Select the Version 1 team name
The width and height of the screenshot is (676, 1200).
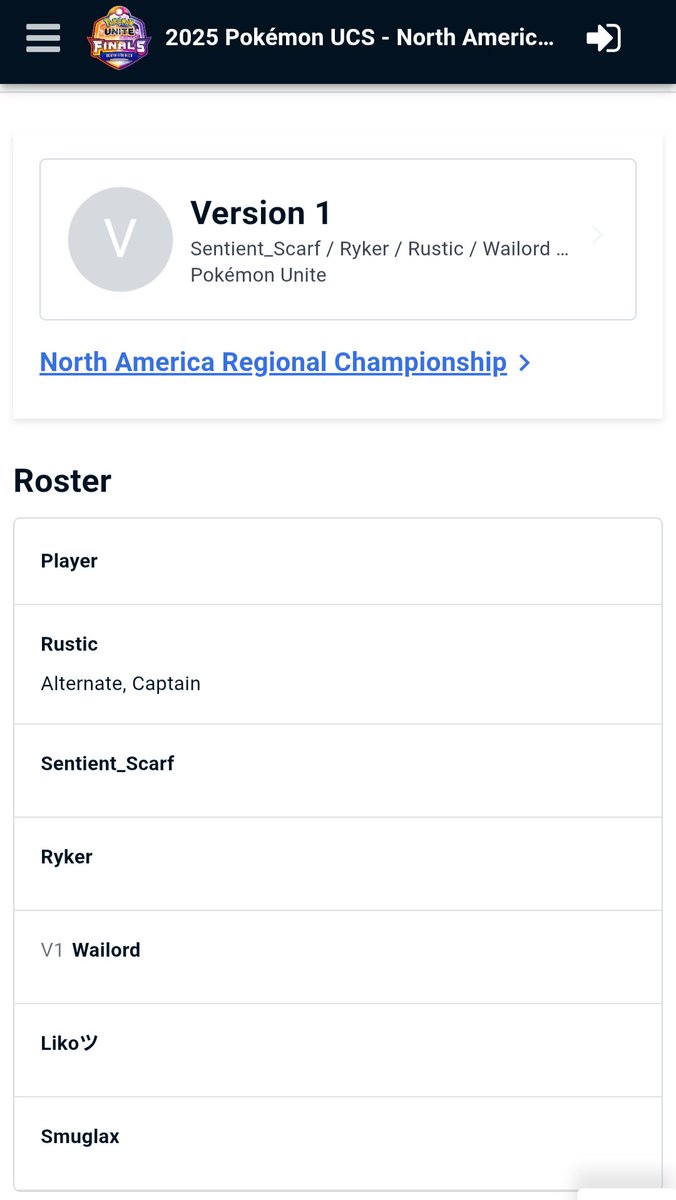(260, 213)
